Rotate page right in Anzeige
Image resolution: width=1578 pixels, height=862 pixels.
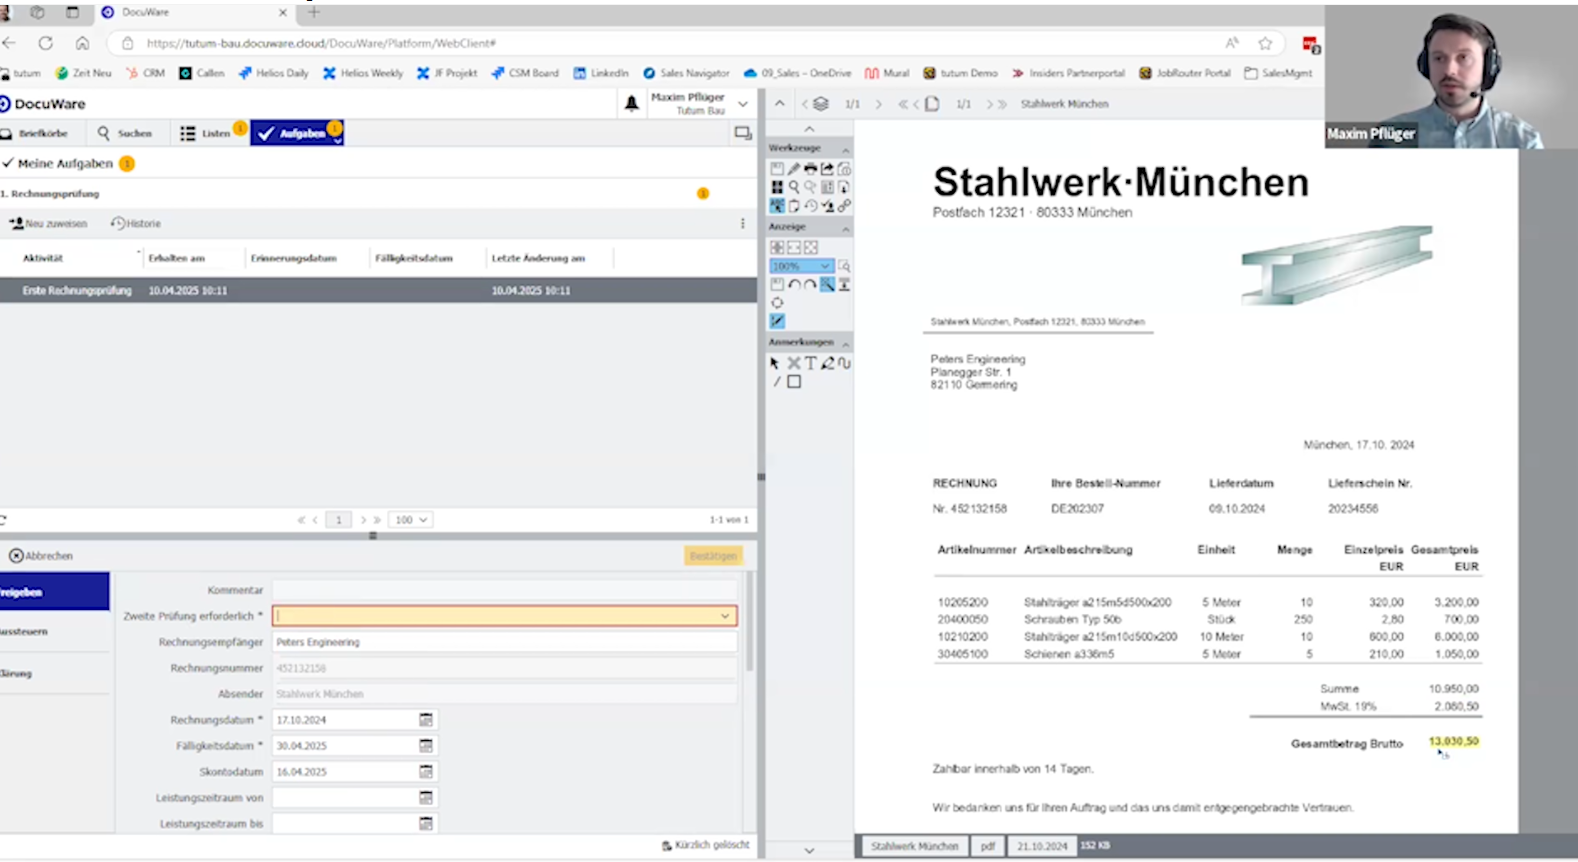(x=810, y=285)
